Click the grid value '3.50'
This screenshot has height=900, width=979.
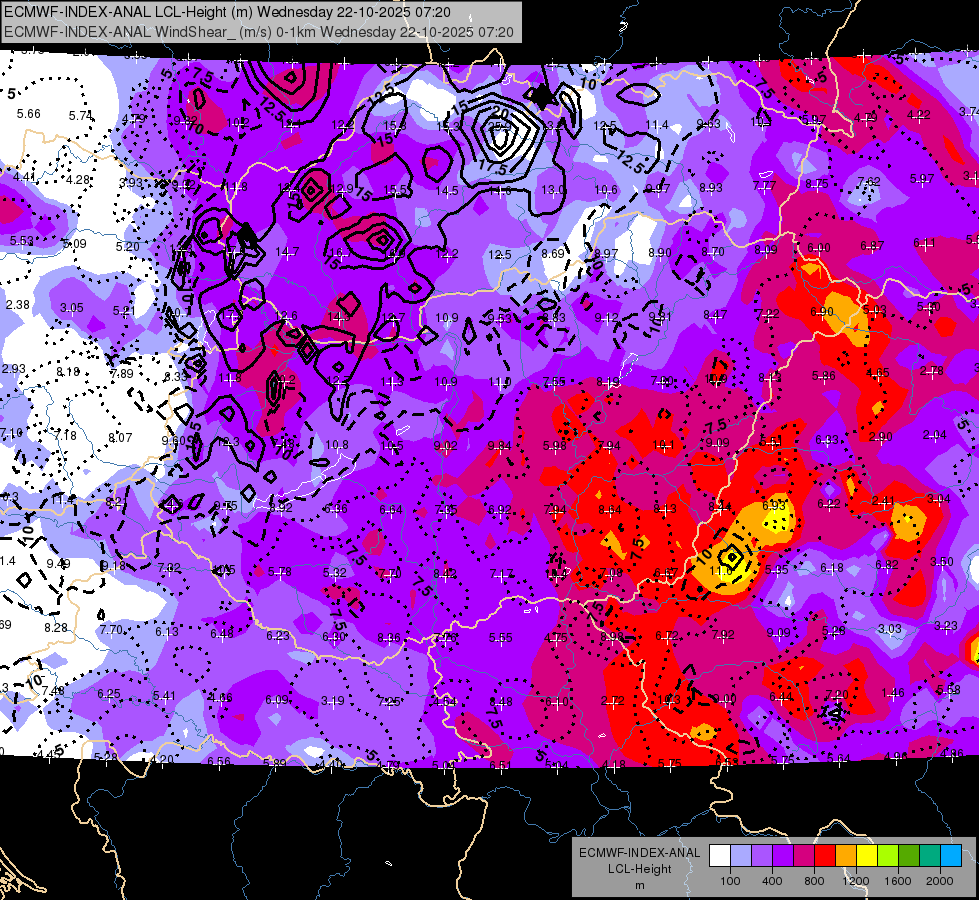coord(942,561)
